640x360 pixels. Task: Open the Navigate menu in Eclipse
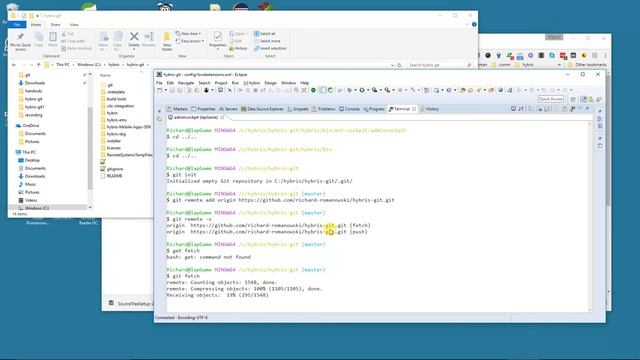click(x=186, y=83)
